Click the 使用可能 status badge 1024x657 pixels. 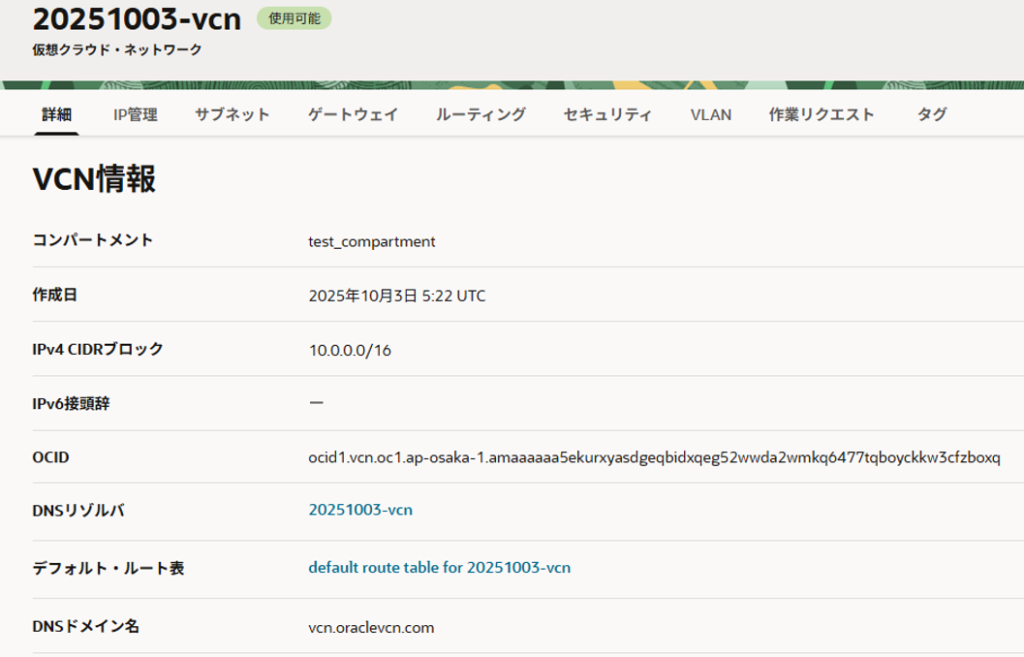tap(294, 18)
